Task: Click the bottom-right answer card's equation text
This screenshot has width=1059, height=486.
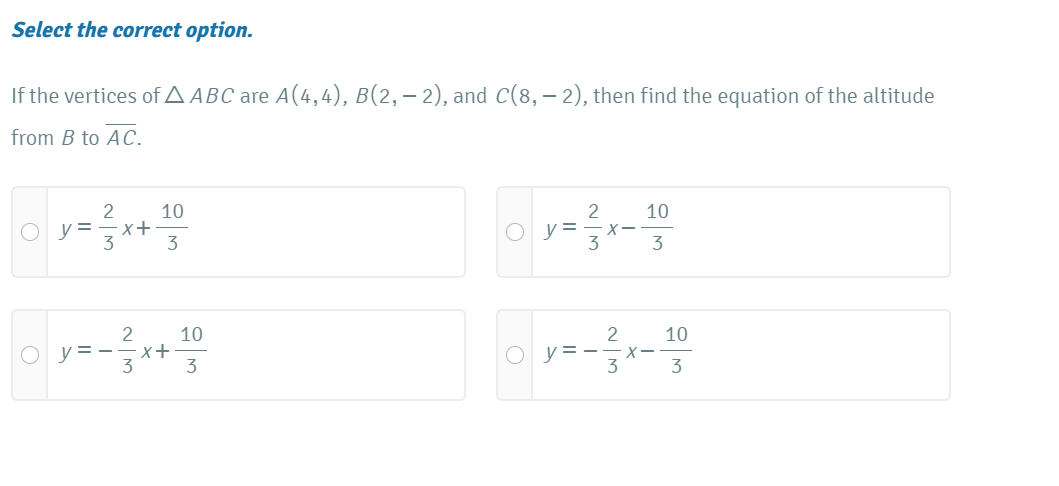Action: [617, 351]
